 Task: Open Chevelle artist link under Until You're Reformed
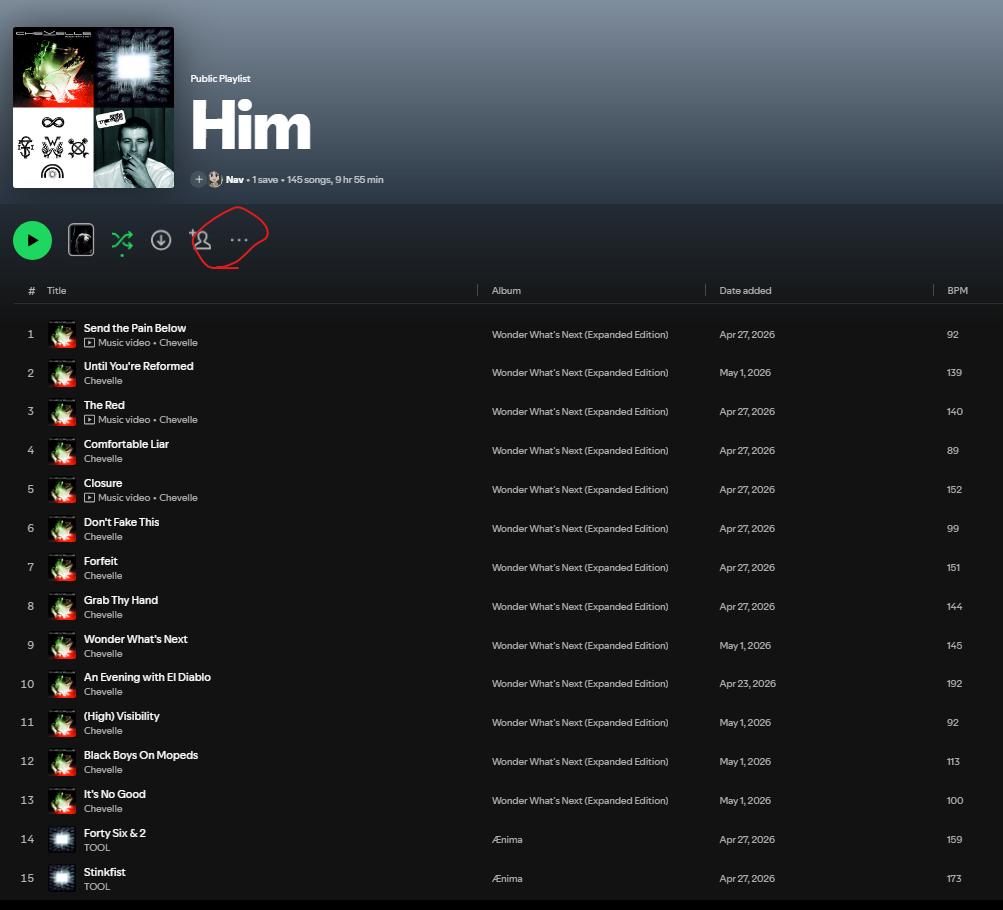(103, 381)
